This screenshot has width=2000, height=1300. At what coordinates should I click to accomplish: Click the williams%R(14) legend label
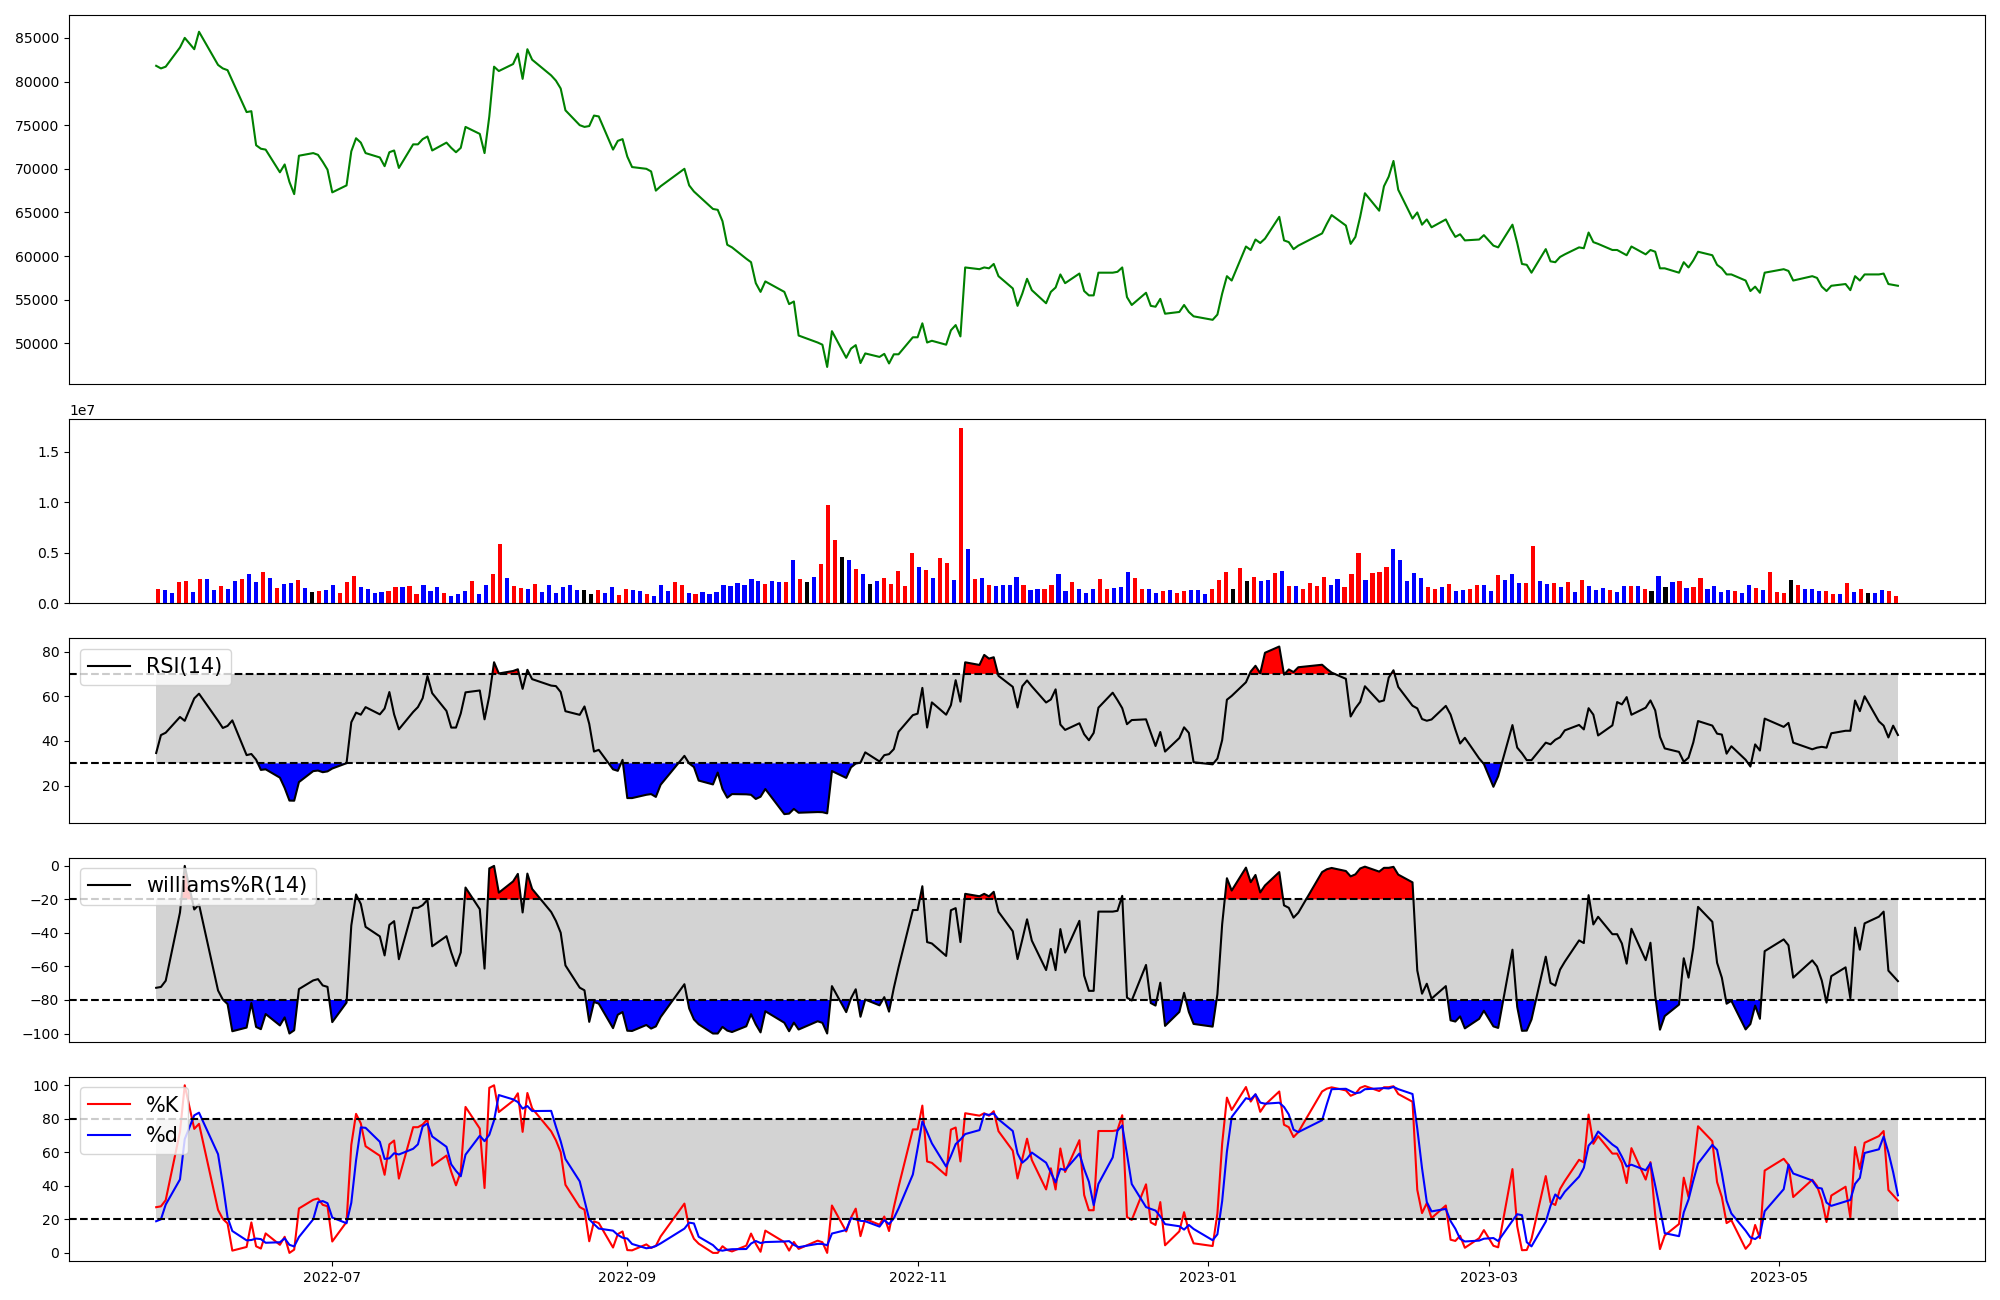226,885
